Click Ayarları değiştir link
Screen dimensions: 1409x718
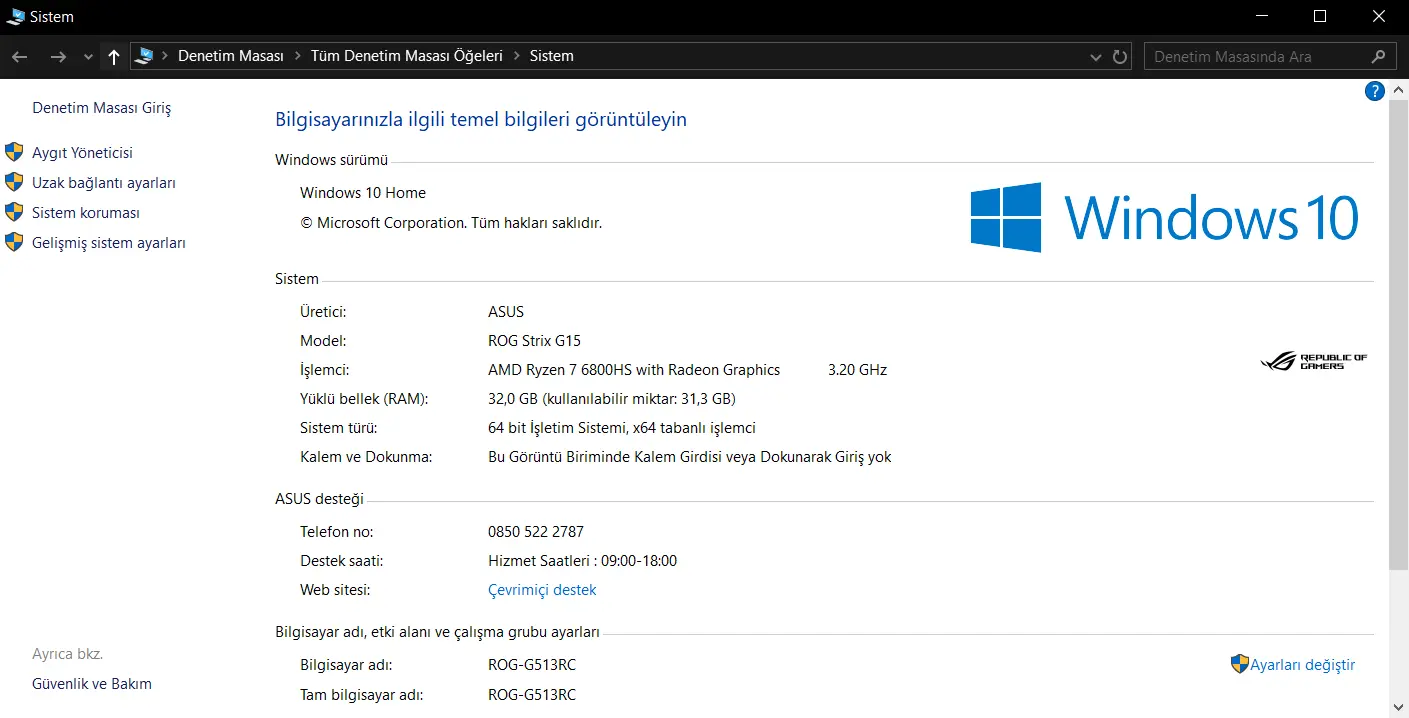(1303, 665)
